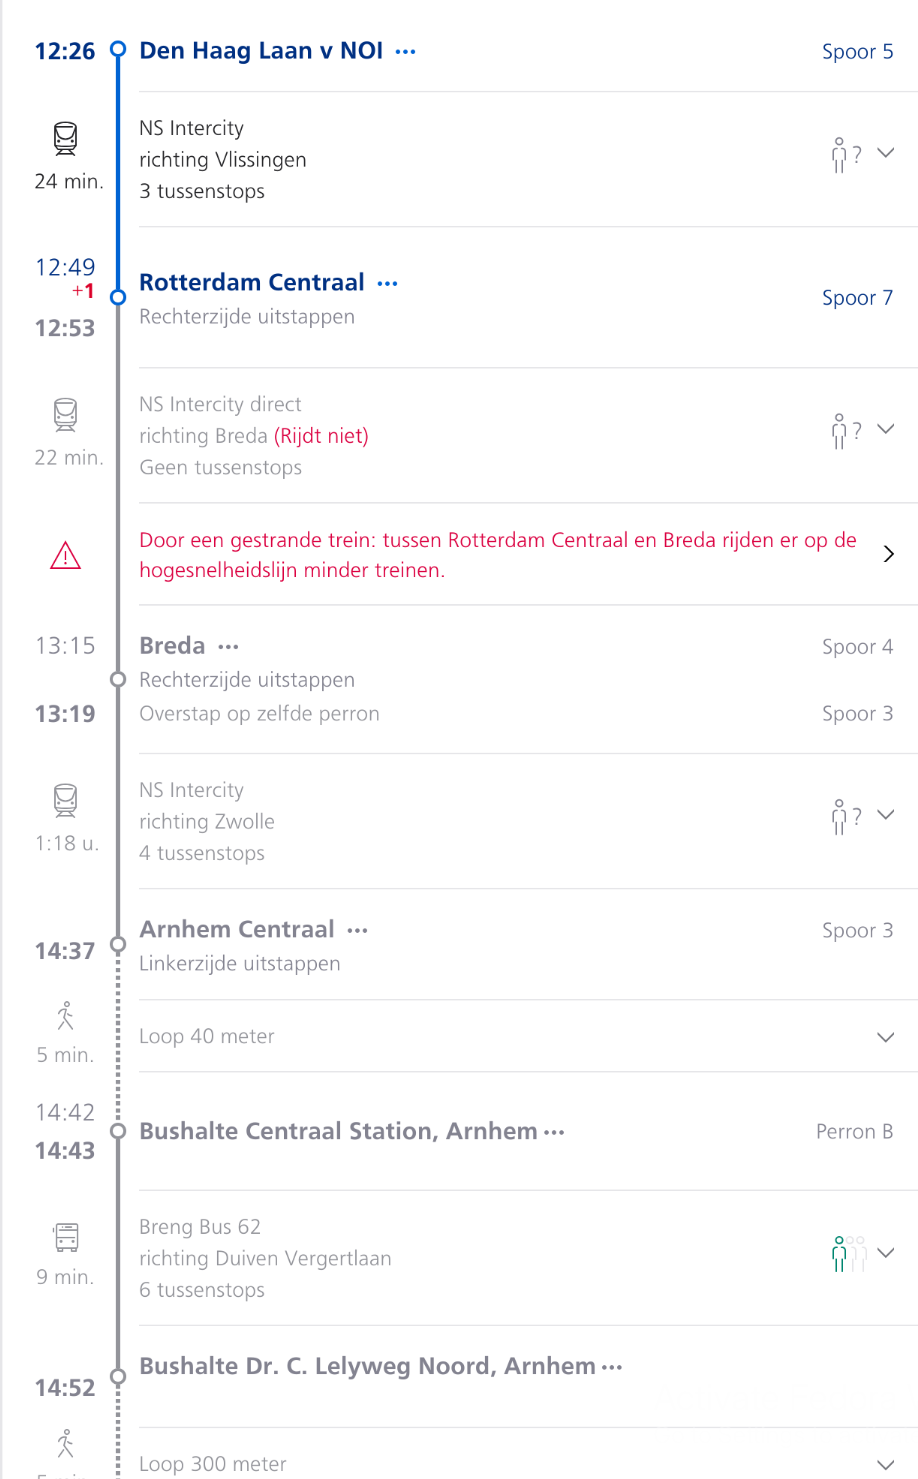Viewport: 918px width, 1479px height.
Task: Expand the NS Intercity richting Zwolle tussenstops
Action: point(885,815)
